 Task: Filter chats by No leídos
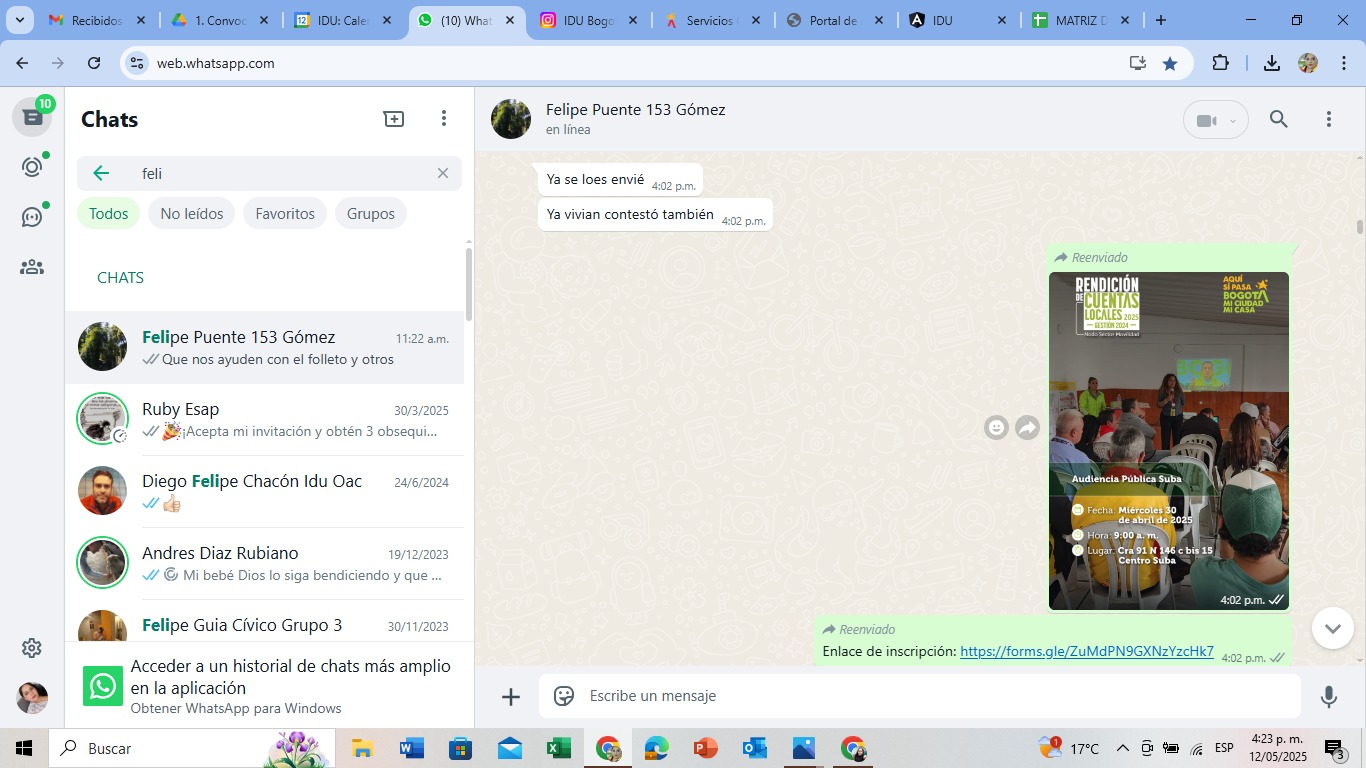[x=192, y=213]
